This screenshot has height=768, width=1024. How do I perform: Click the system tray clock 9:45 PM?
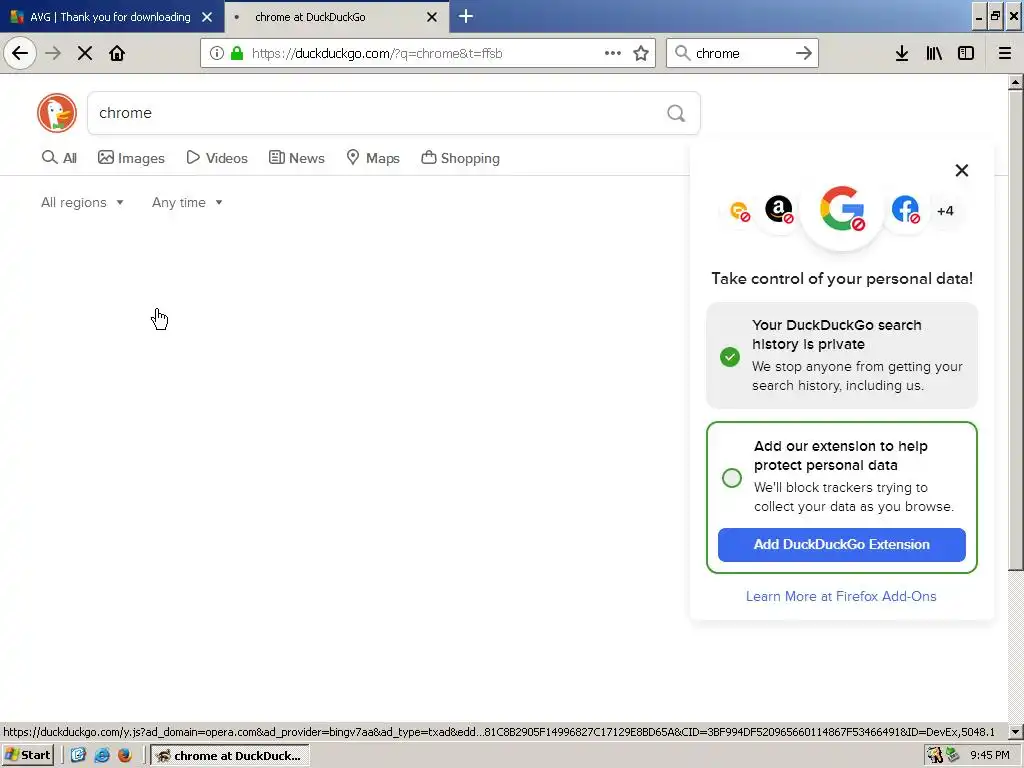989,756
